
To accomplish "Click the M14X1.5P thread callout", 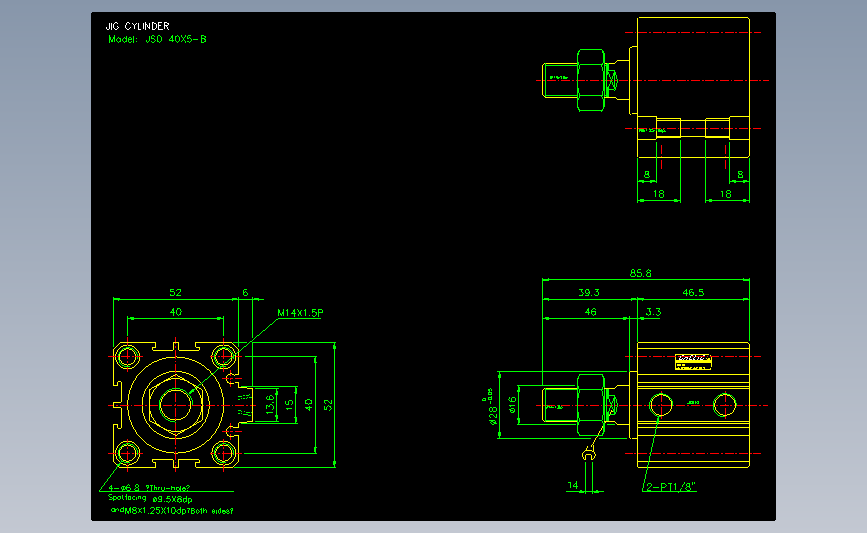I will (300, 313).
